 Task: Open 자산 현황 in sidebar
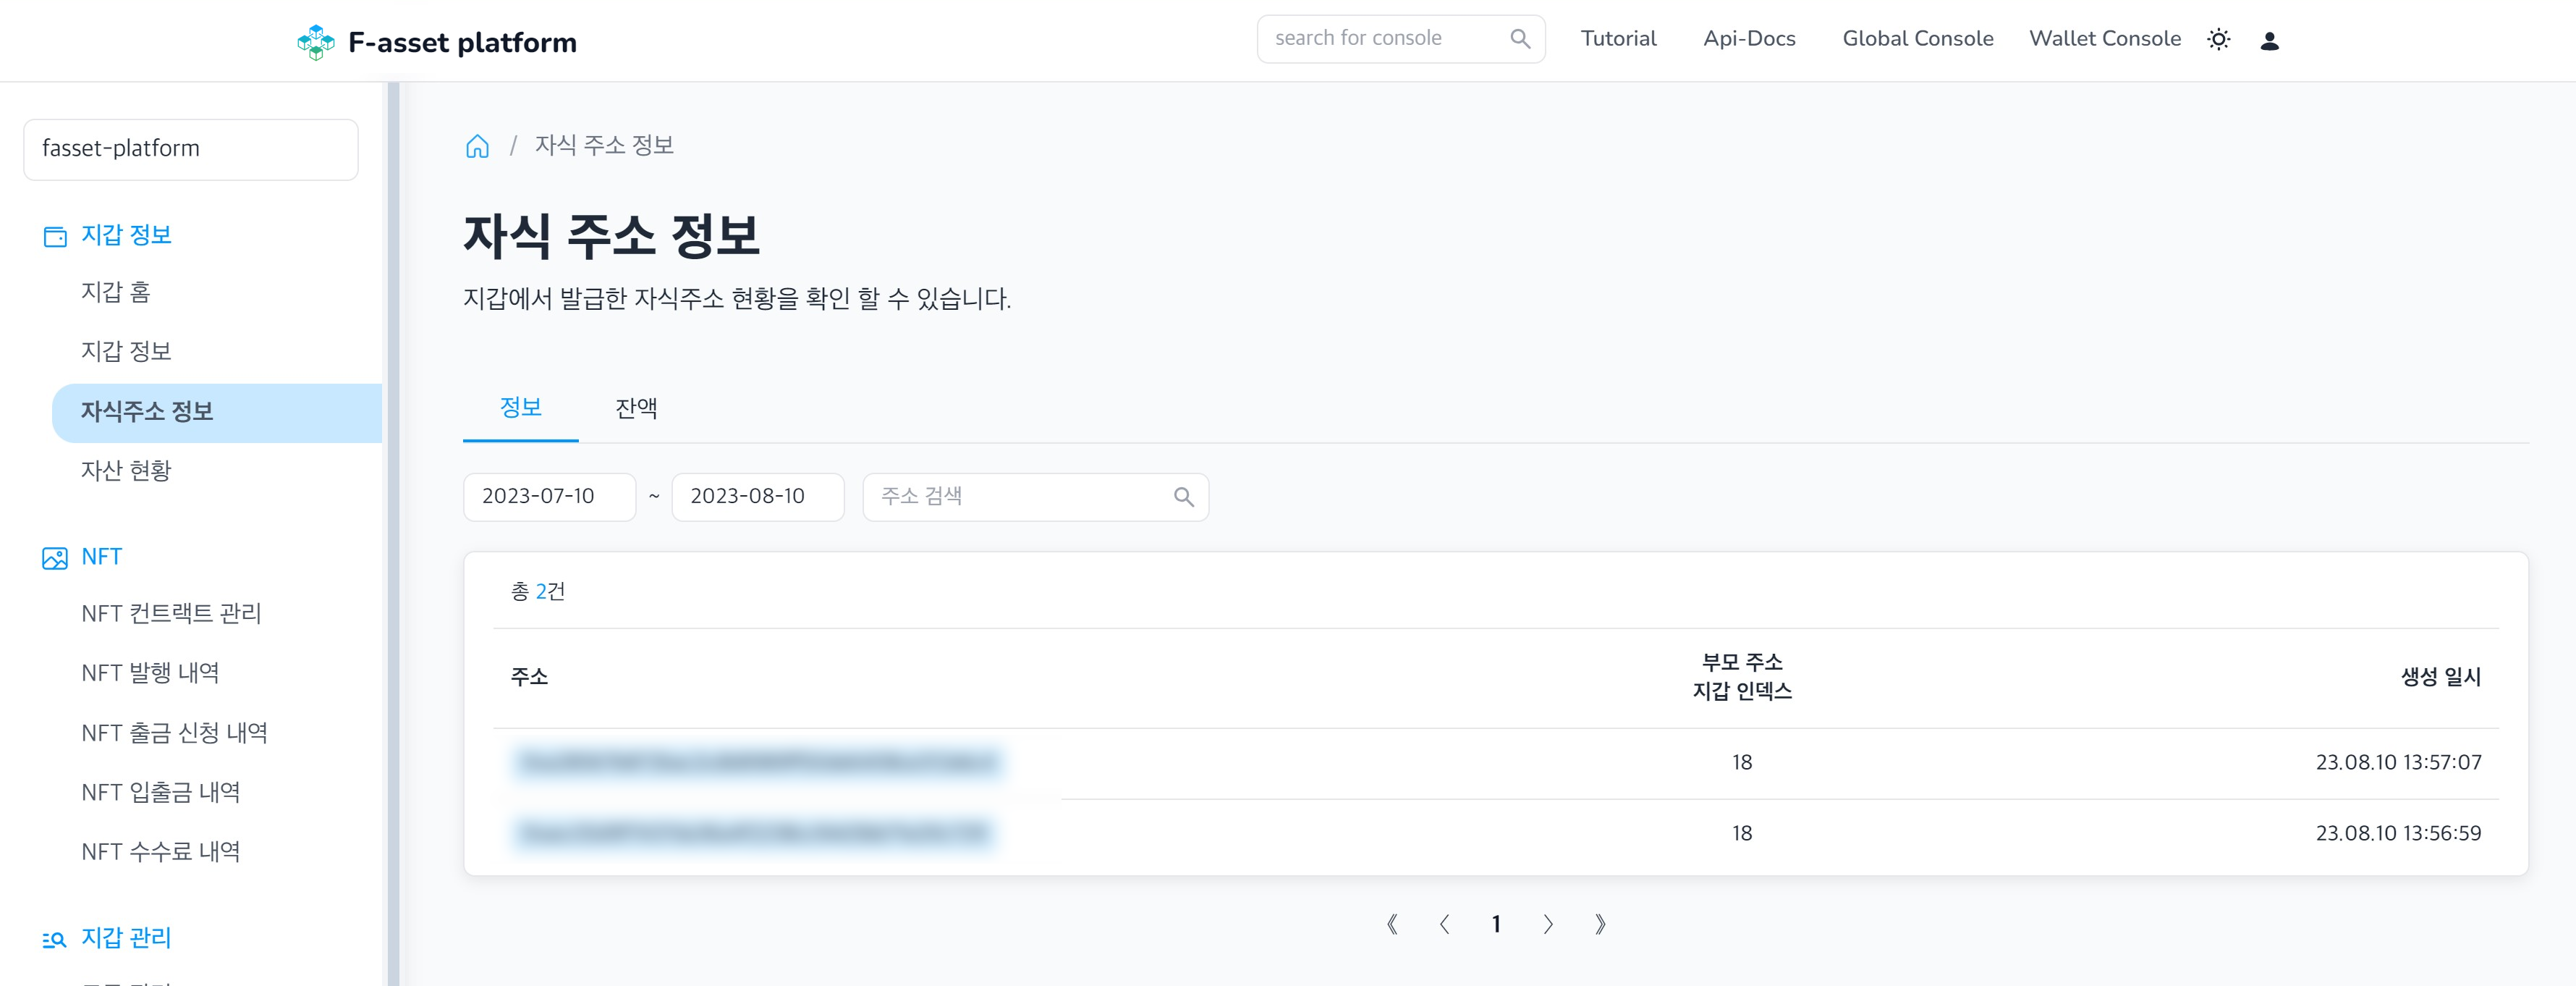tap(126, 470)
